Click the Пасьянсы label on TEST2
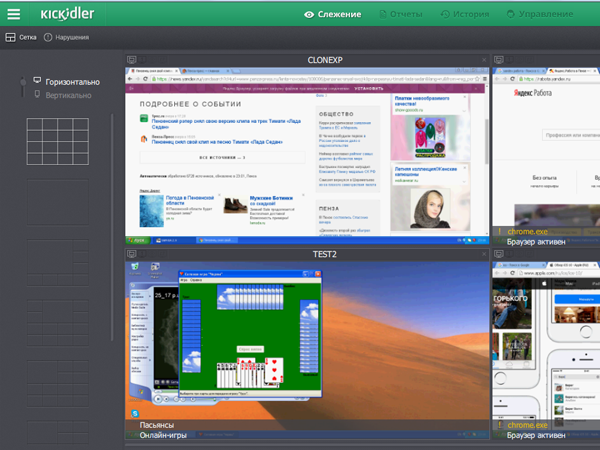Viewport: 600px width, 450px height. (157, 425)
